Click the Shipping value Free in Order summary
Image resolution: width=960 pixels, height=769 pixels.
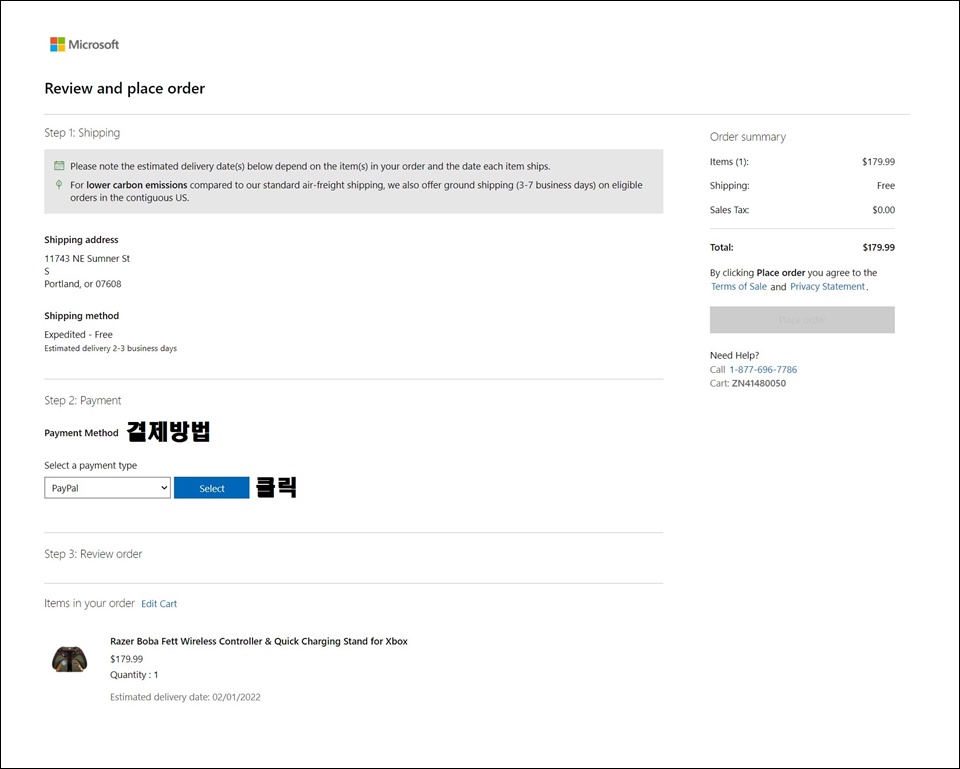coord(885,186)
